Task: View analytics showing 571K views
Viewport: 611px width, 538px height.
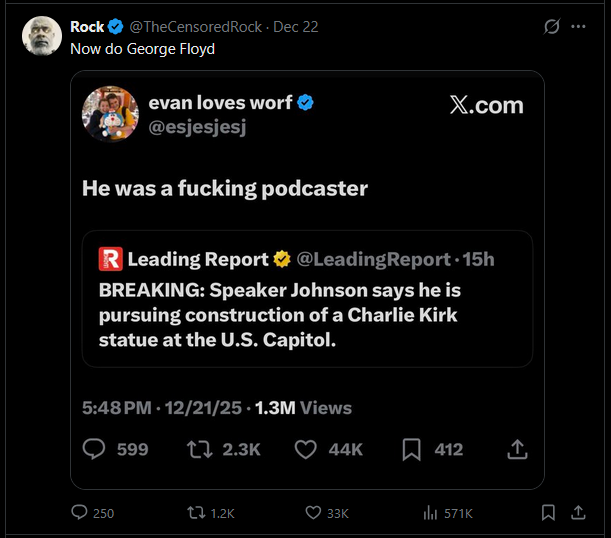Action: coord(431,512)
